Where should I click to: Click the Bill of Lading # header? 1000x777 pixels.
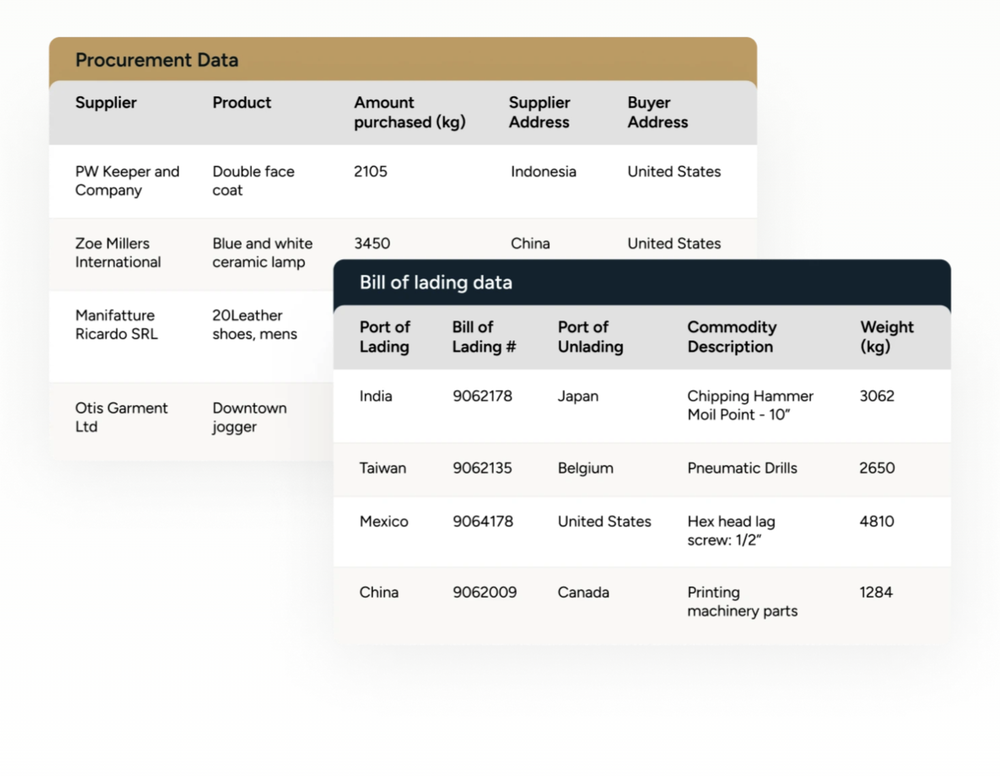(484, 337)
